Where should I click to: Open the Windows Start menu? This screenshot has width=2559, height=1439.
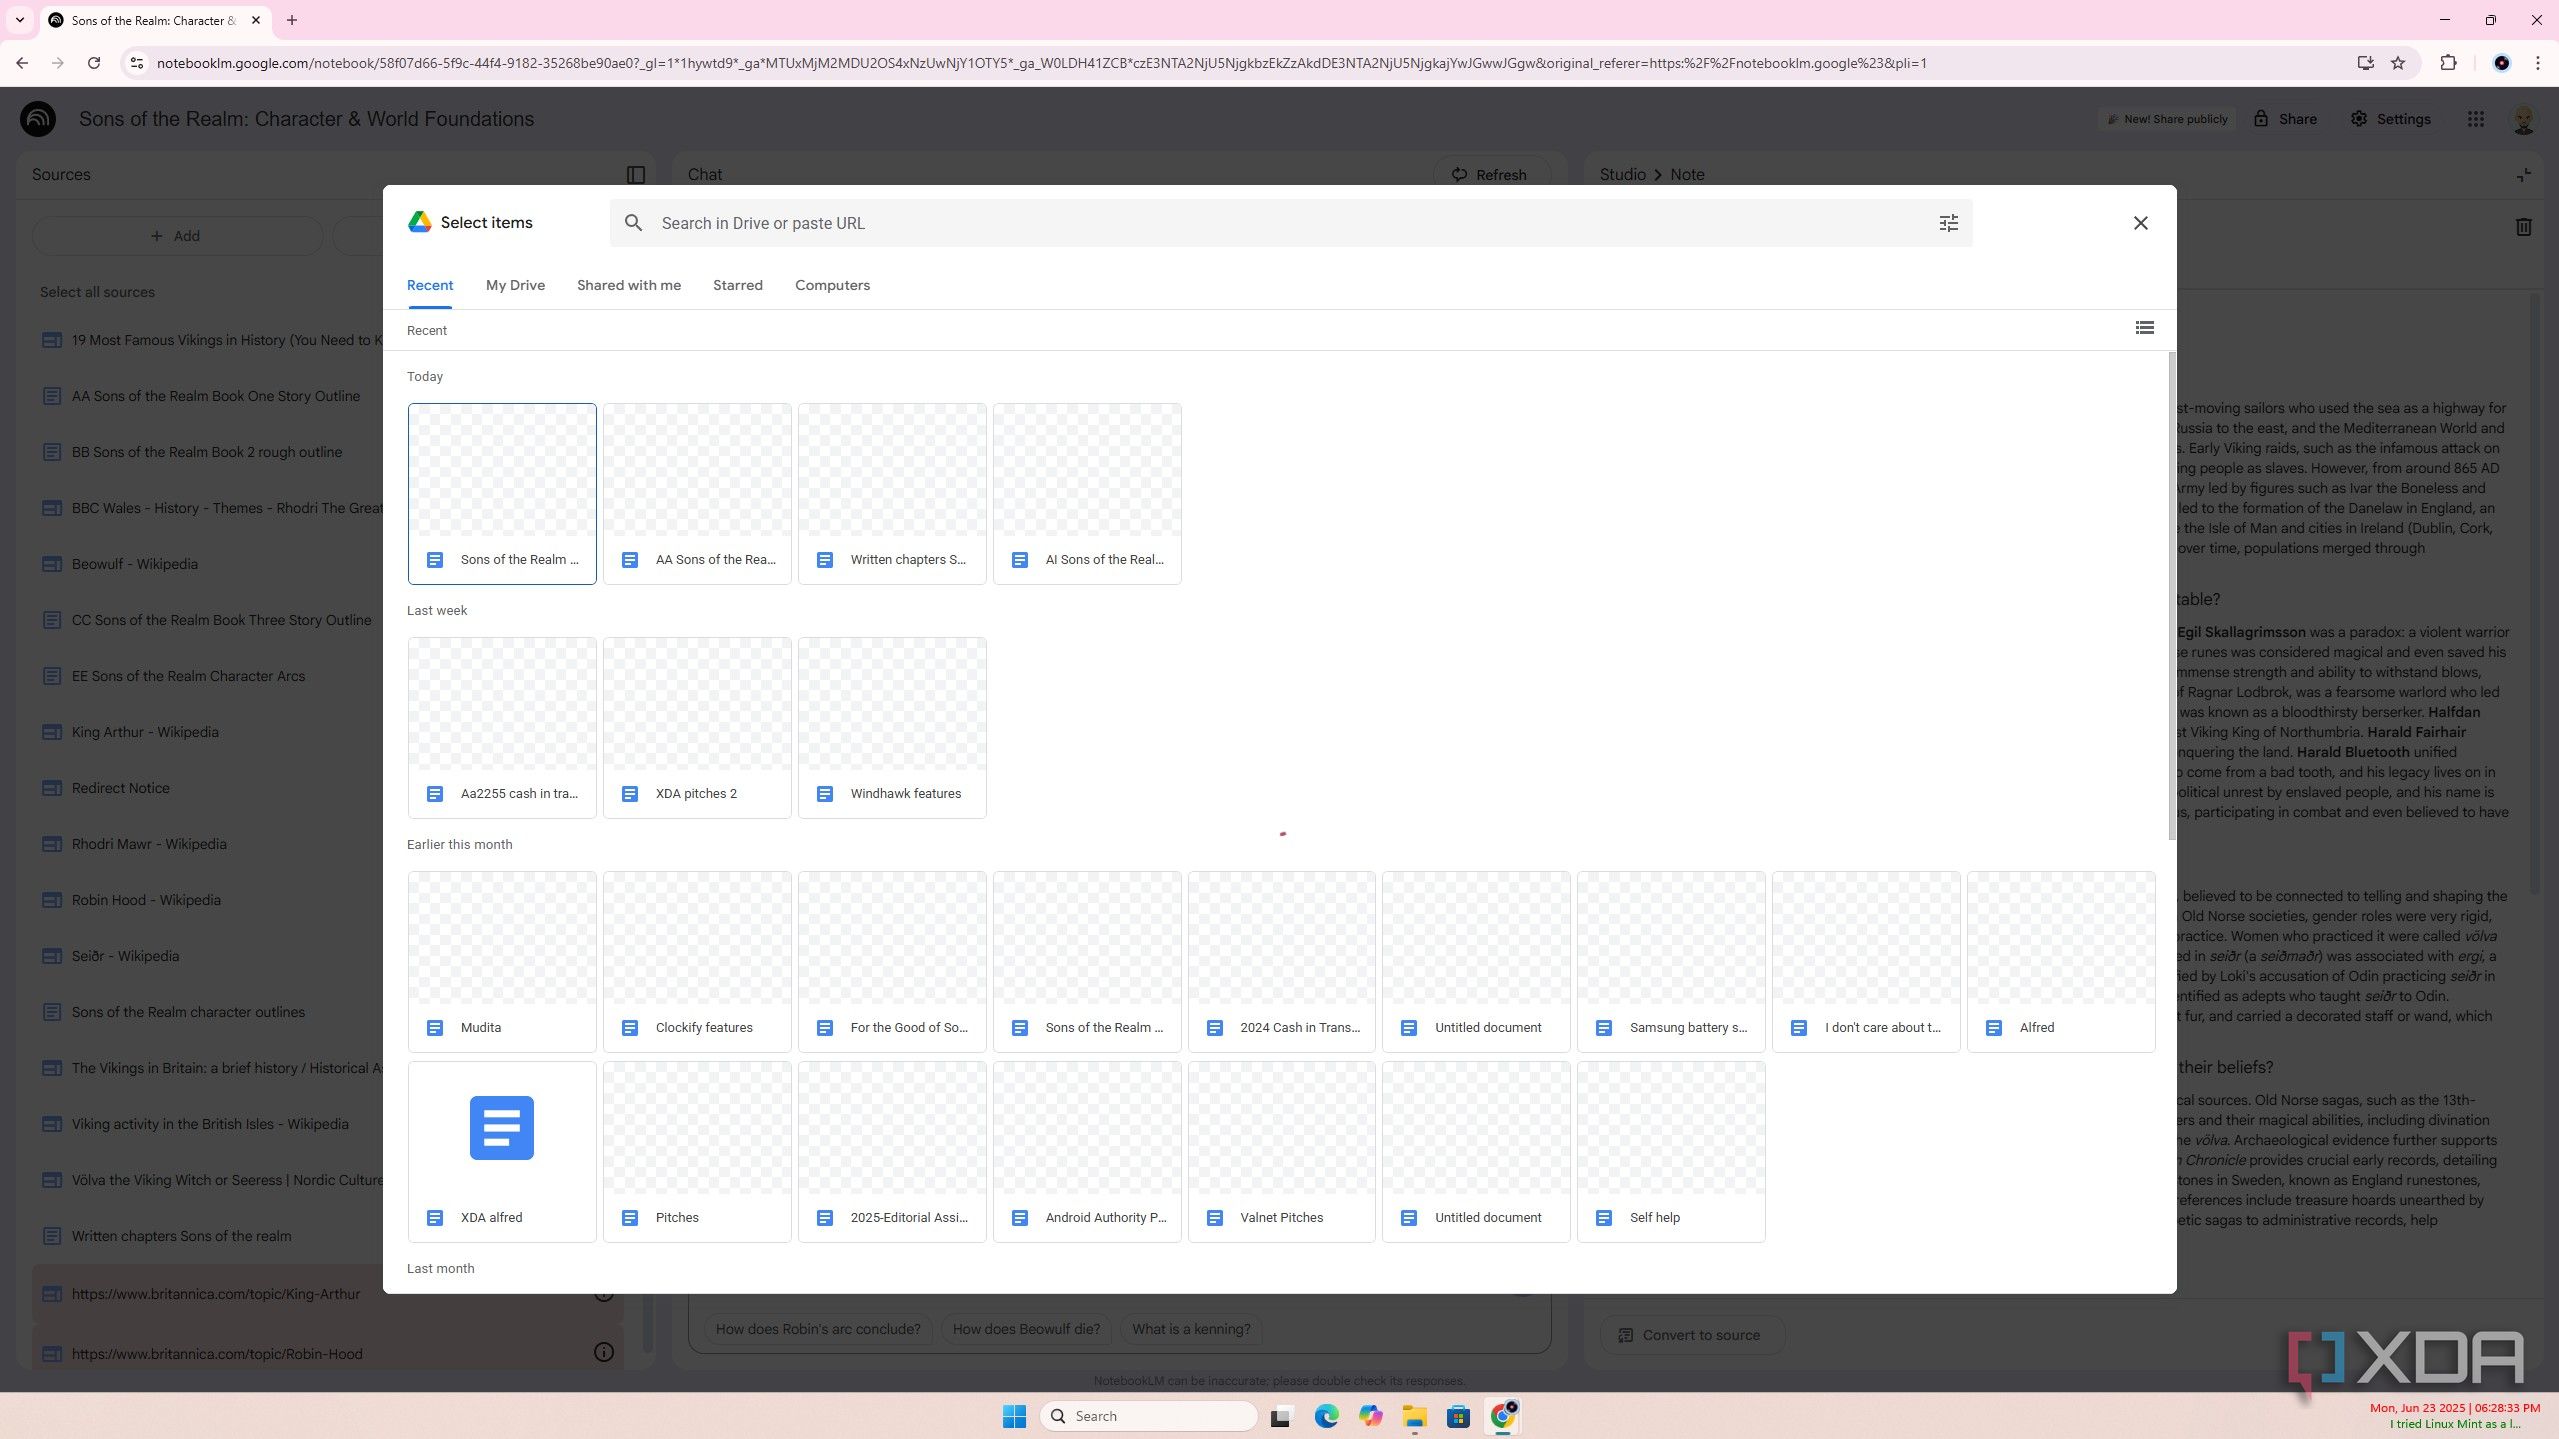pyautogui.click(x=1014, y=1416)
